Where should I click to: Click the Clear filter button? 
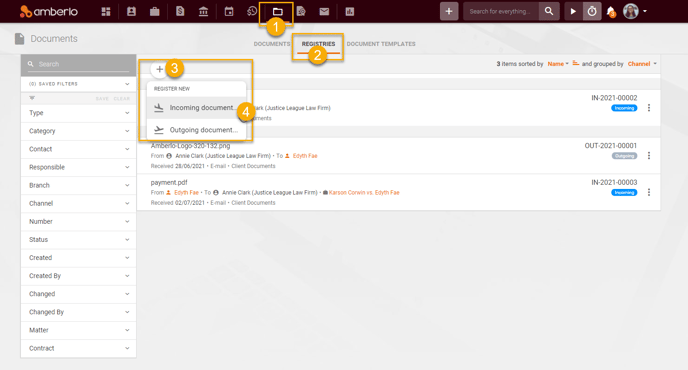tap(122, 99)
